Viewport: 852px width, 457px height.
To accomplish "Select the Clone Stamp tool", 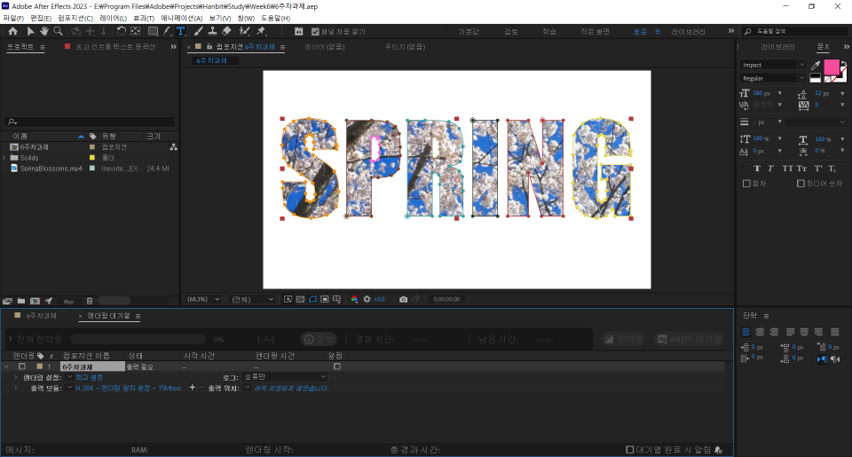I will 212,32.
